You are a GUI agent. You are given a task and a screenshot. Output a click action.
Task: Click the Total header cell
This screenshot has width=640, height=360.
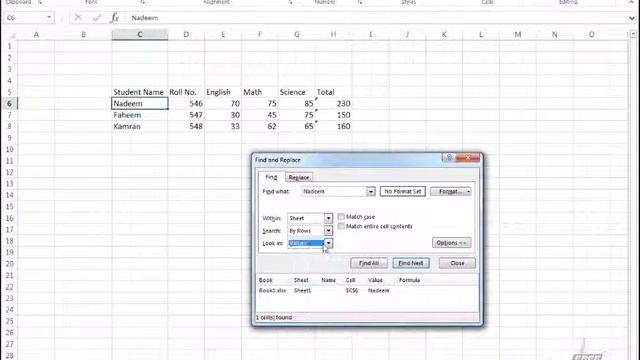click(333, 92)
